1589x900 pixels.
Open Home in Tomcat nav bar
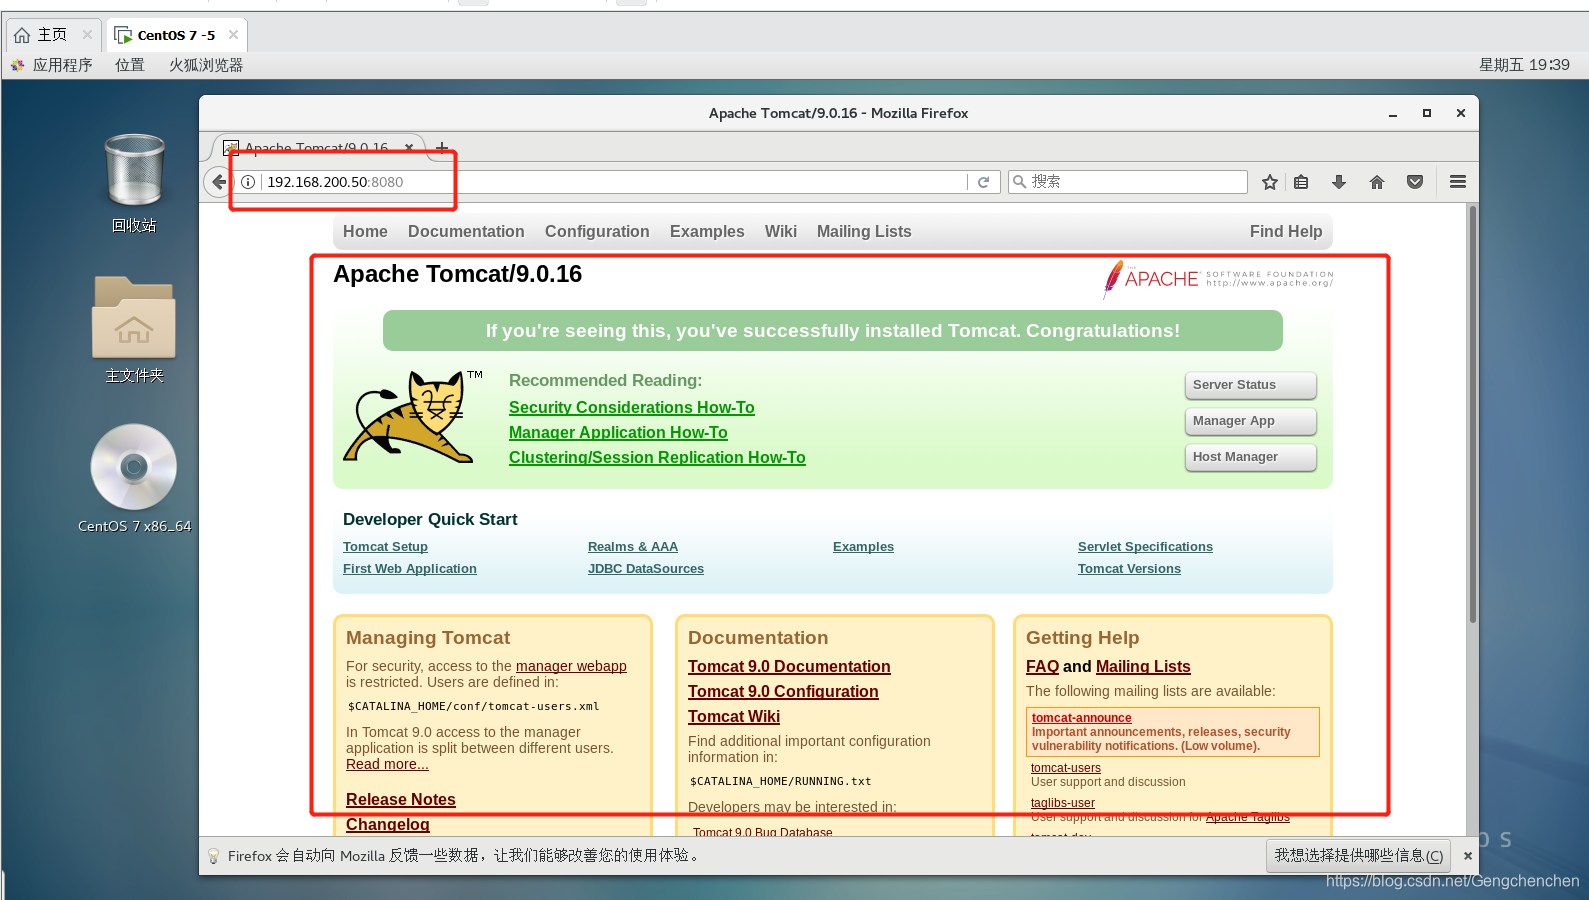[x=365, y=232]
